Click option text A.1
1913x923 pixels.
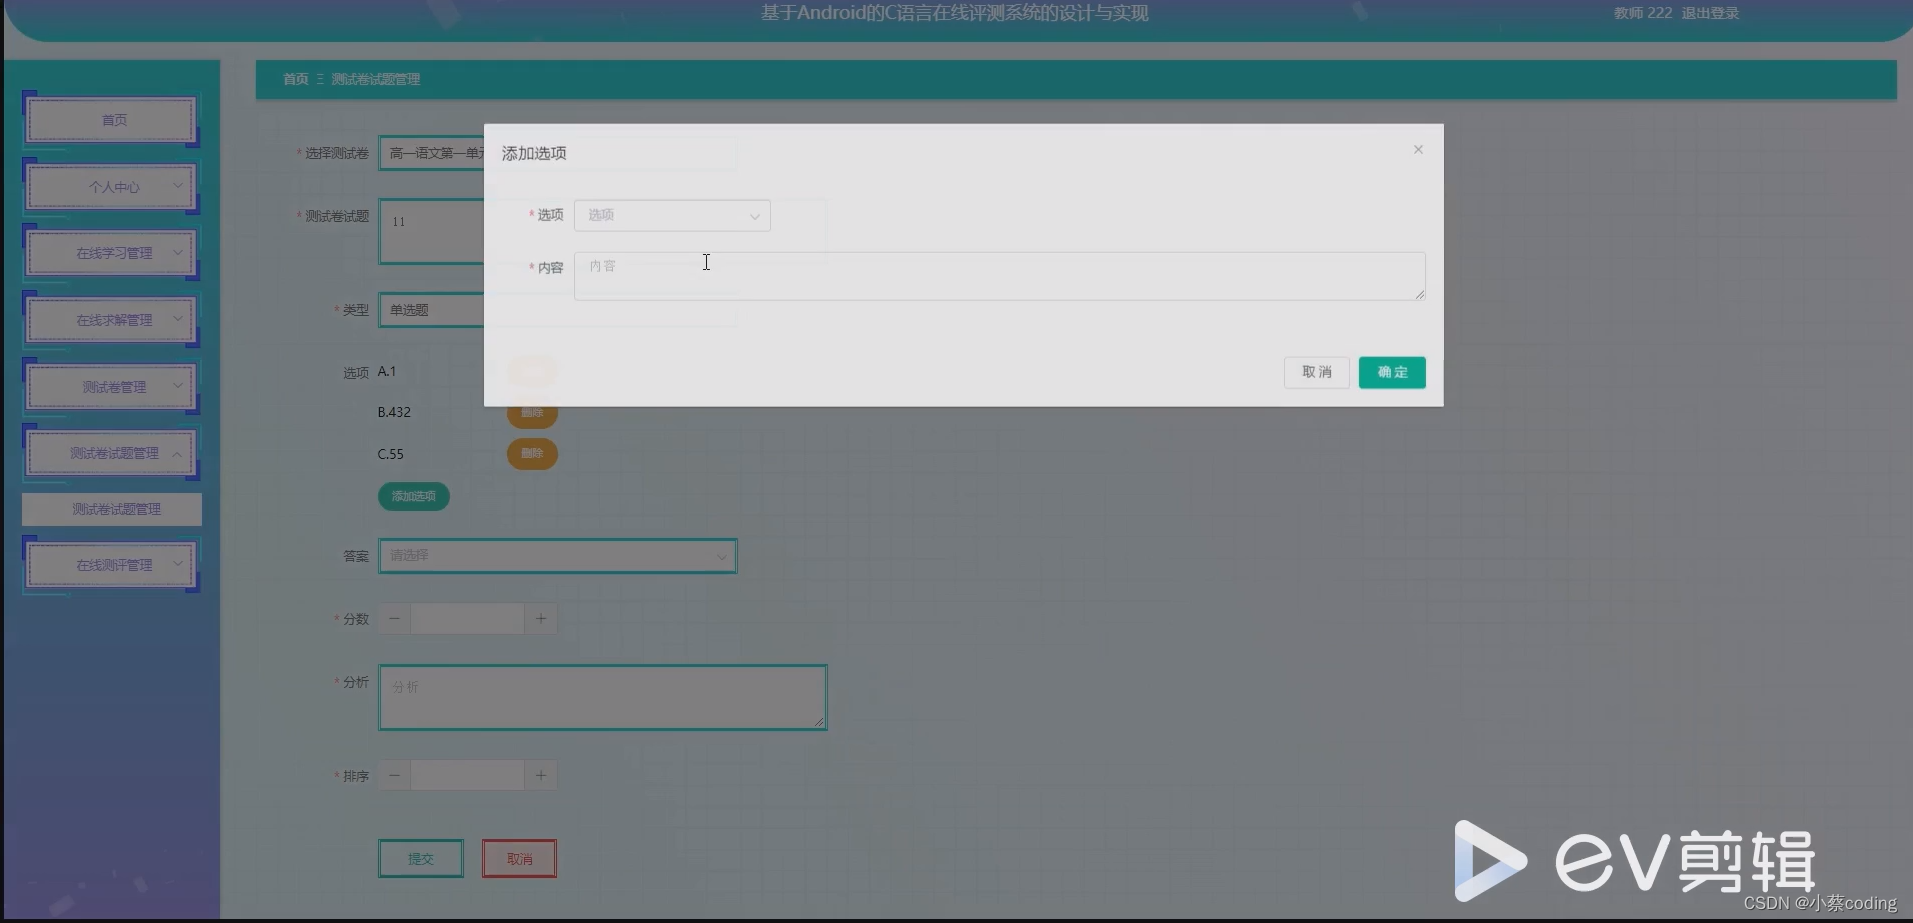coord(387,372)
